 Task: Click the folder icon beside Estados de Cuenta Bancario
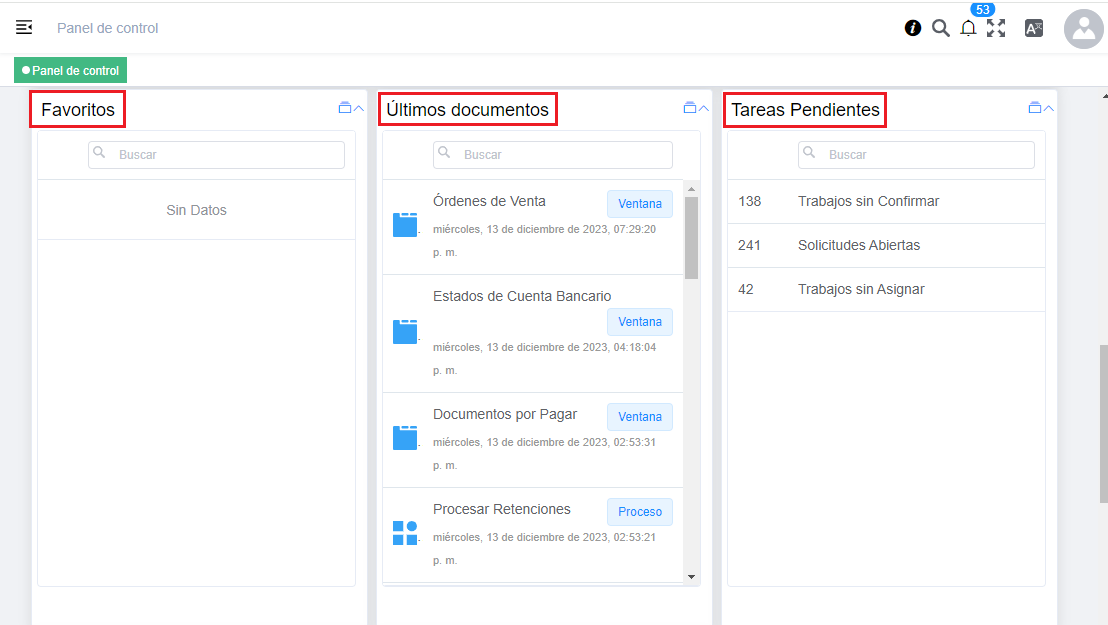pyautogui.click(x=405, y=332)
